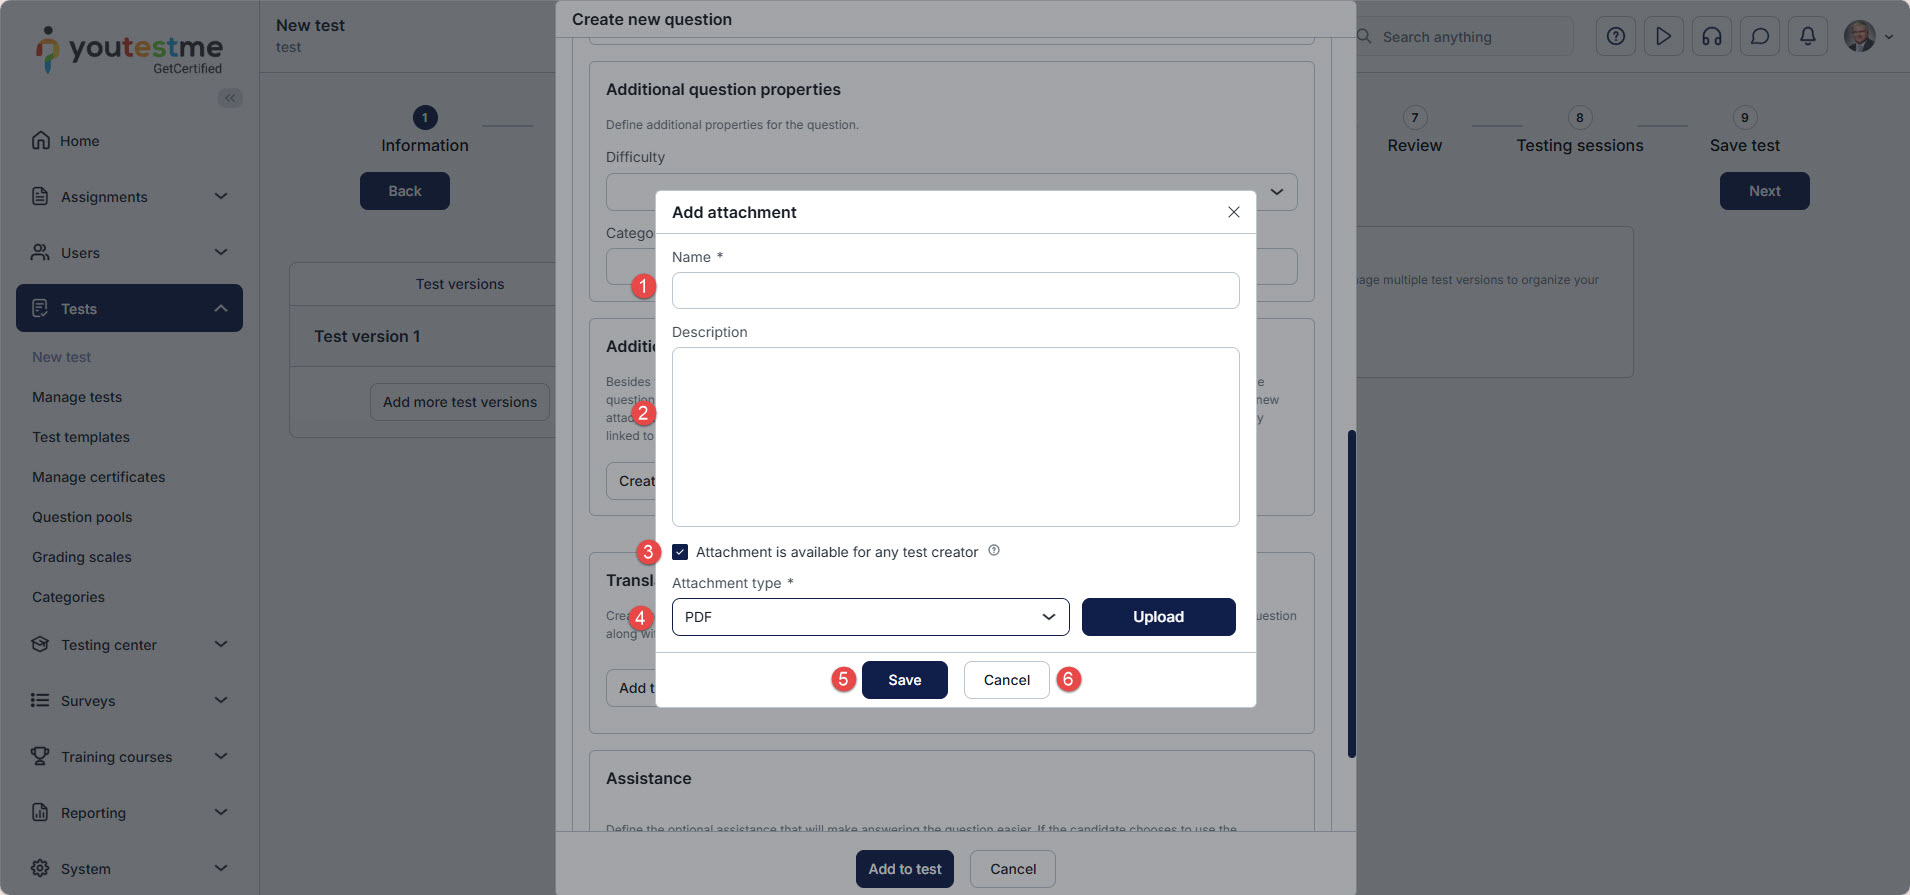Open the notifications bell
1910x895 pixels.
click(1808, 37)
